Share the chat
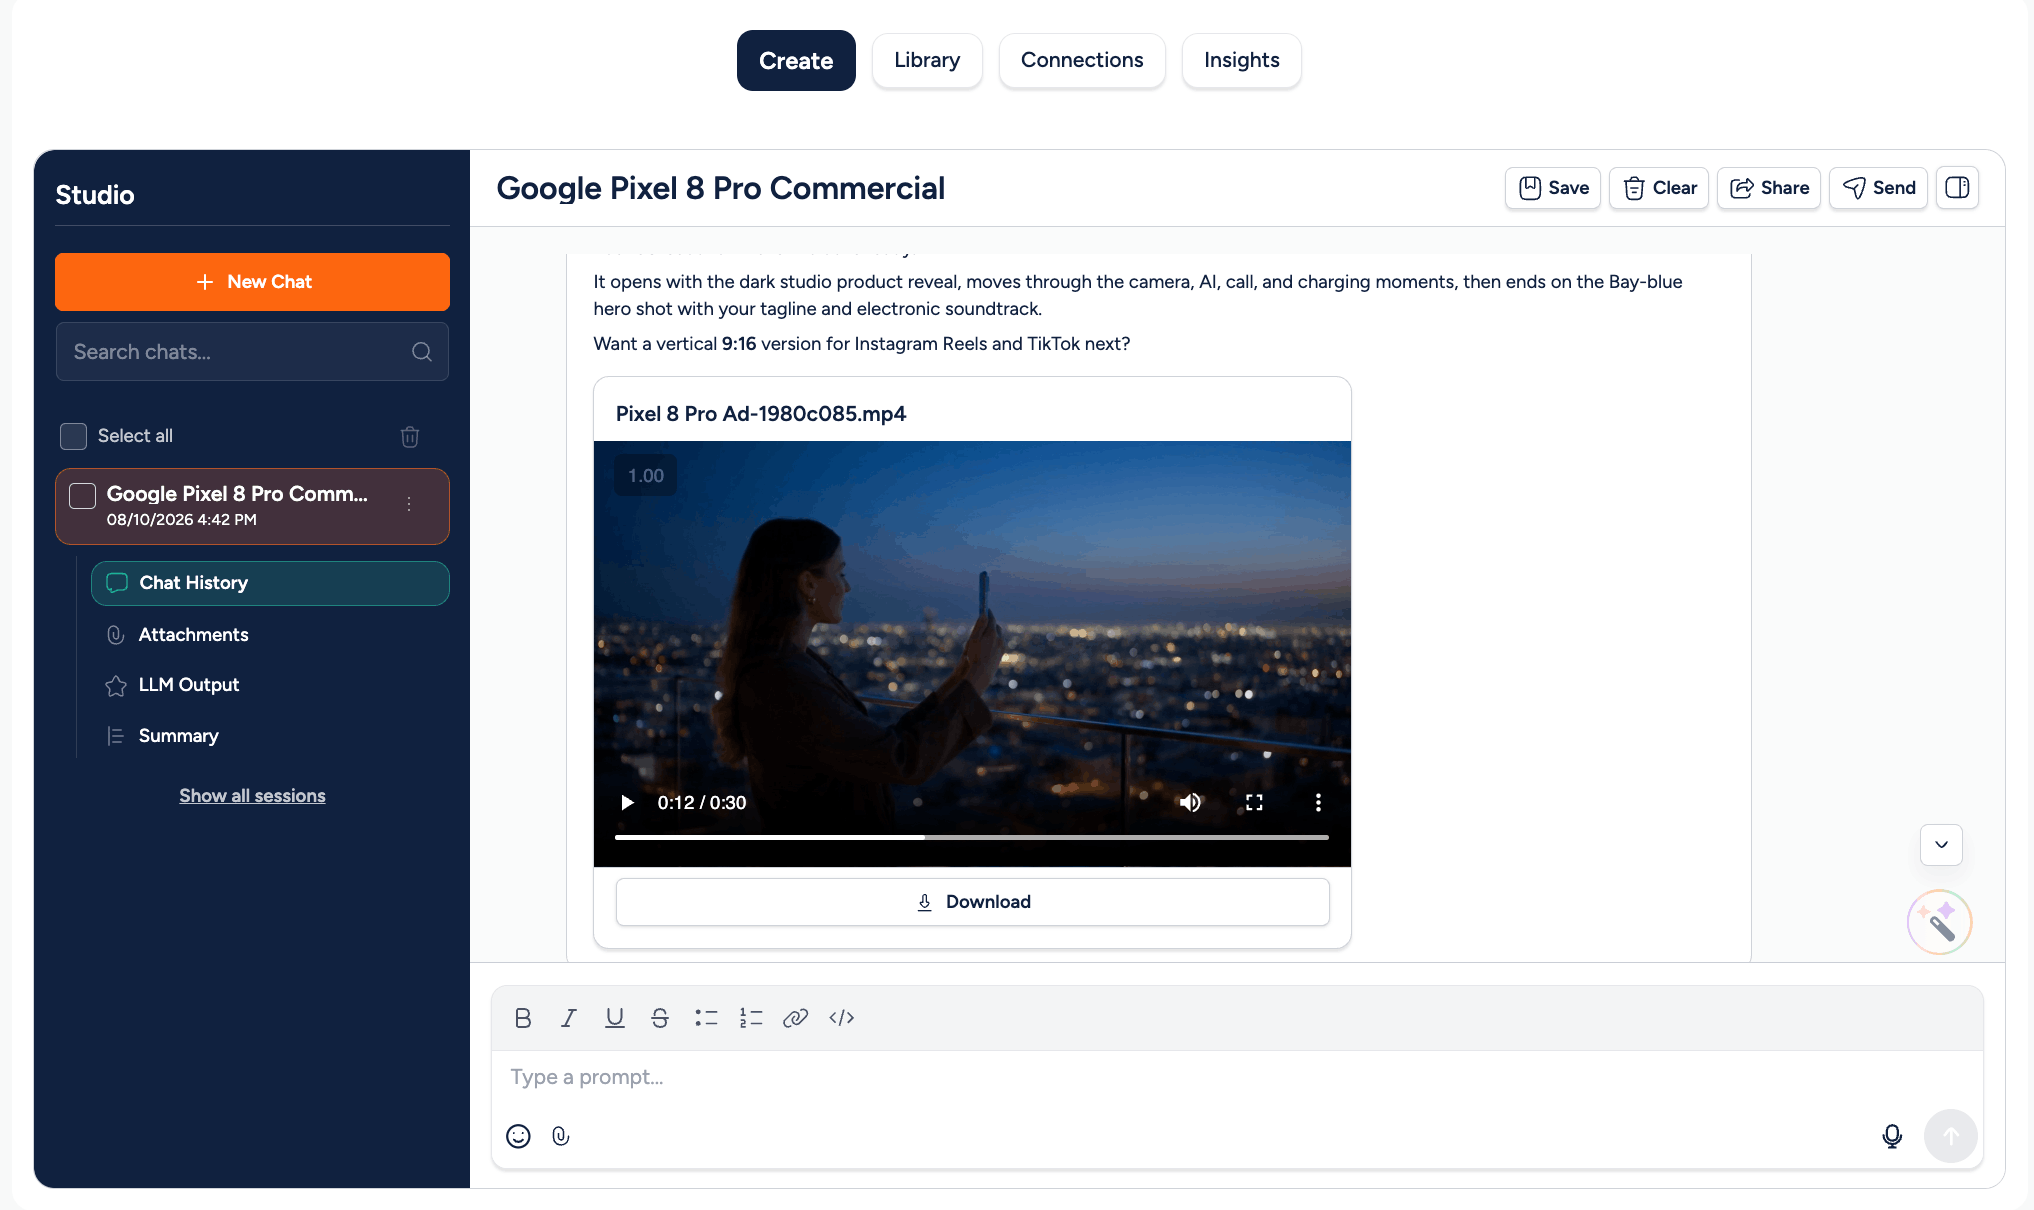The height and width of the screenshot is (1210, 2034). [1769, 188]
